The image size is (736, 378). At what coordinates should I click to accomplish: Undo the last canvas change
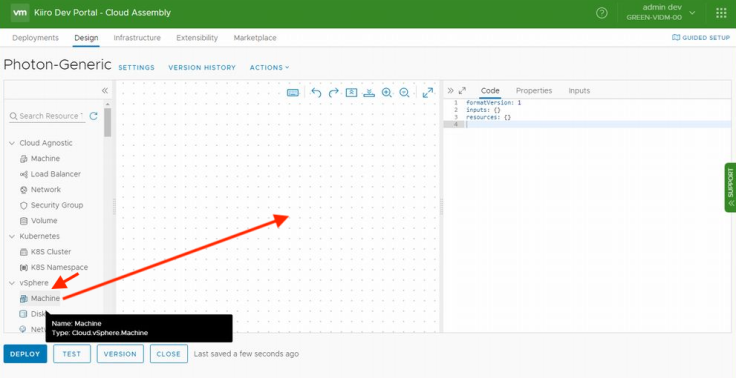click(x=316, y=93)
